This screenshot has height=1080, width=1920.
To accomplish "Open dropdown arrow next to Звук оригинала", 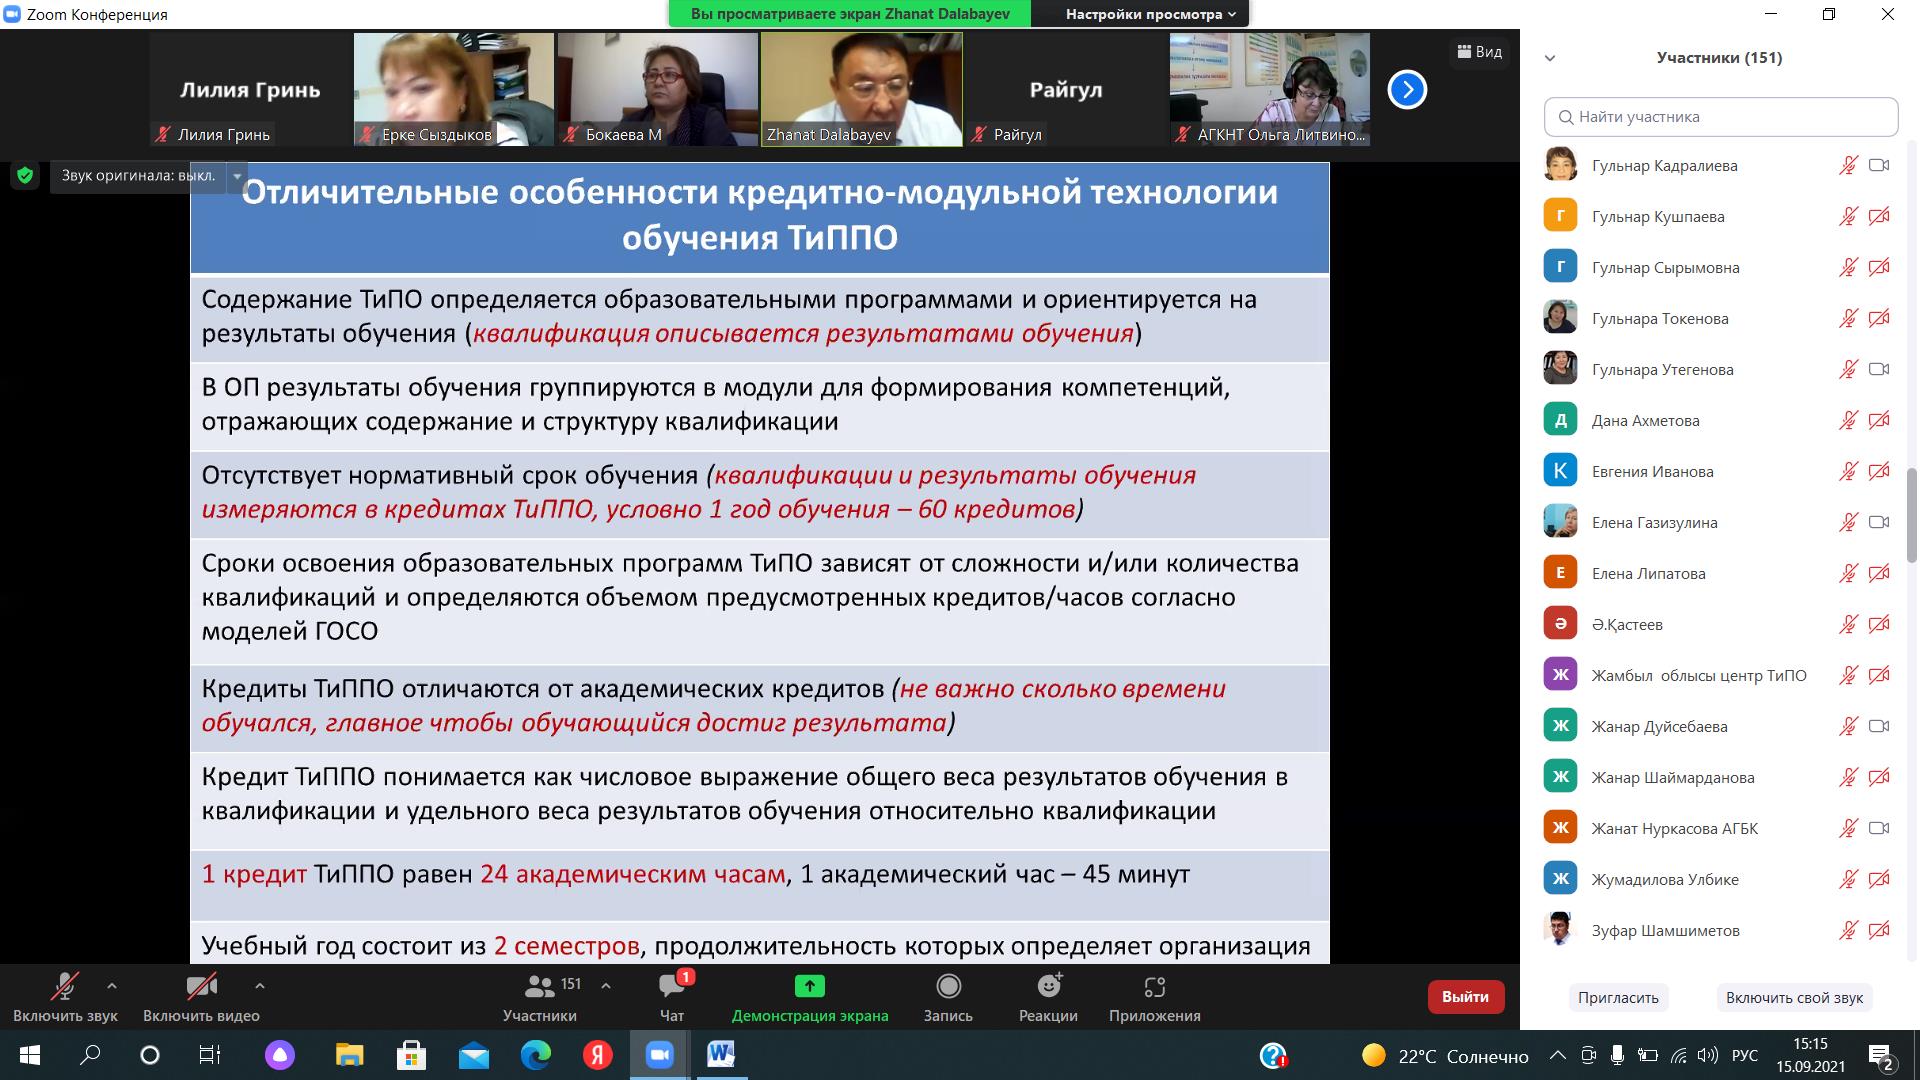I will coord(237,176).
